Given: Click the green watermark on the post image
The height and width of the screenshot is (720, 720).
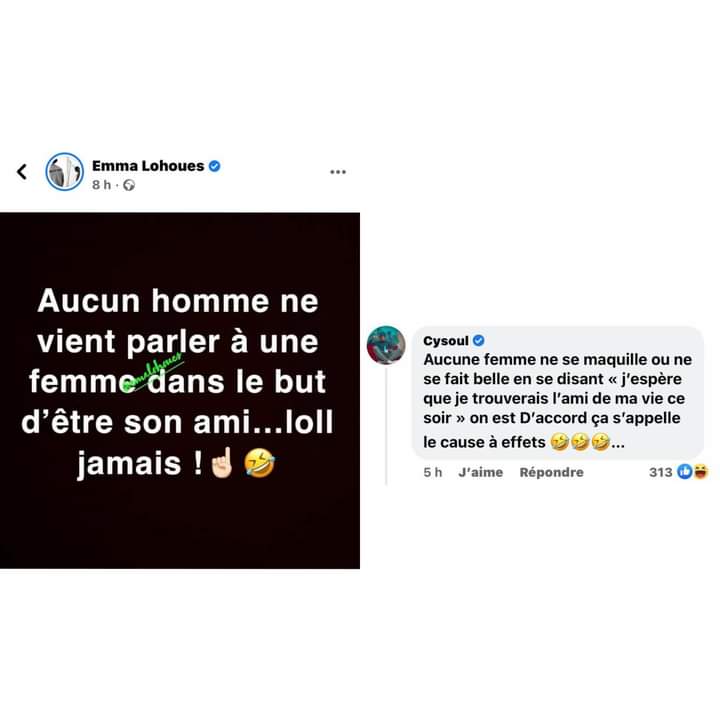Looking at the screenshot, I should (154, 371).
